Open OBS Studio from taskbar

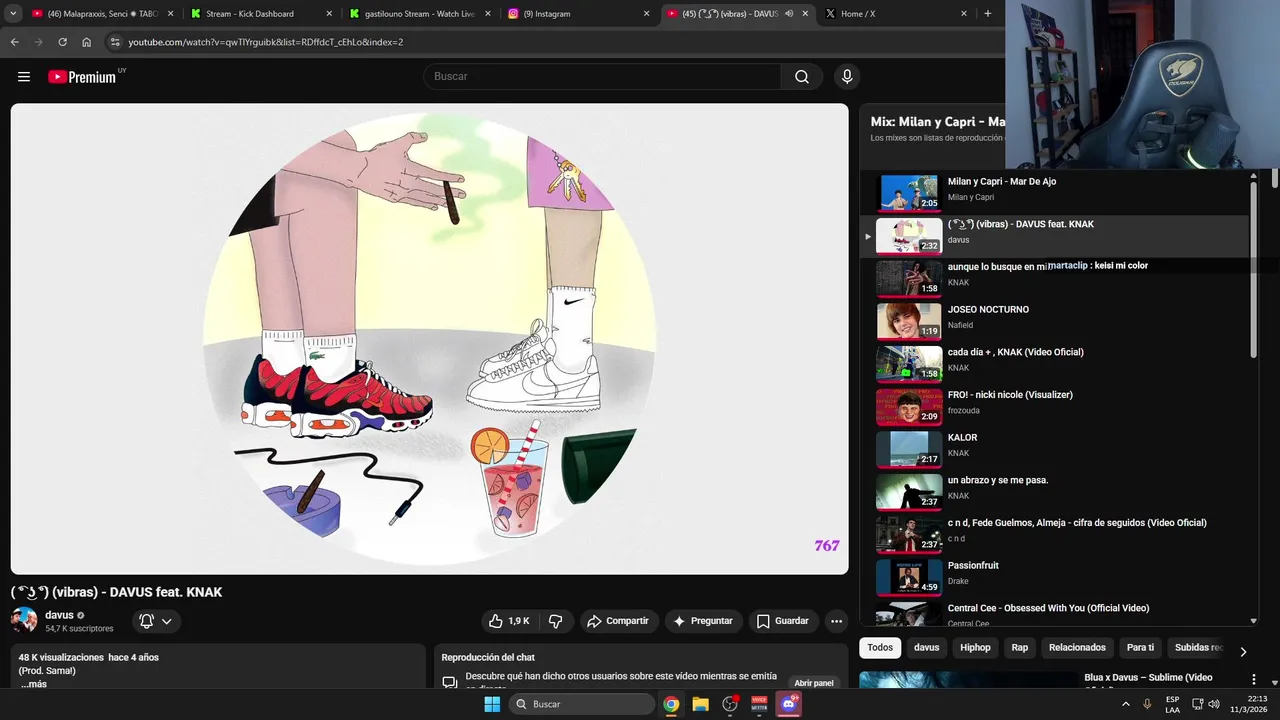(x=730, y=704)
